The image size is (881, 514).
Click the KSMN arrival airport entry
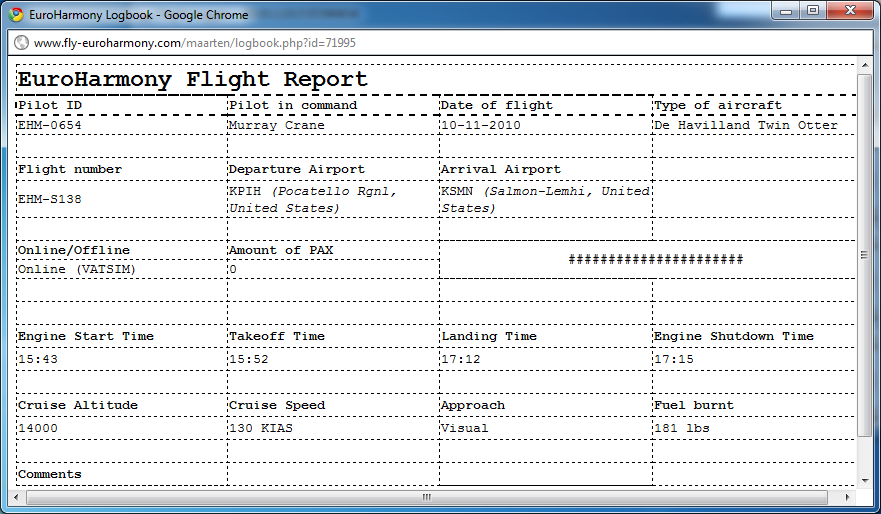(x=544, y=199)
